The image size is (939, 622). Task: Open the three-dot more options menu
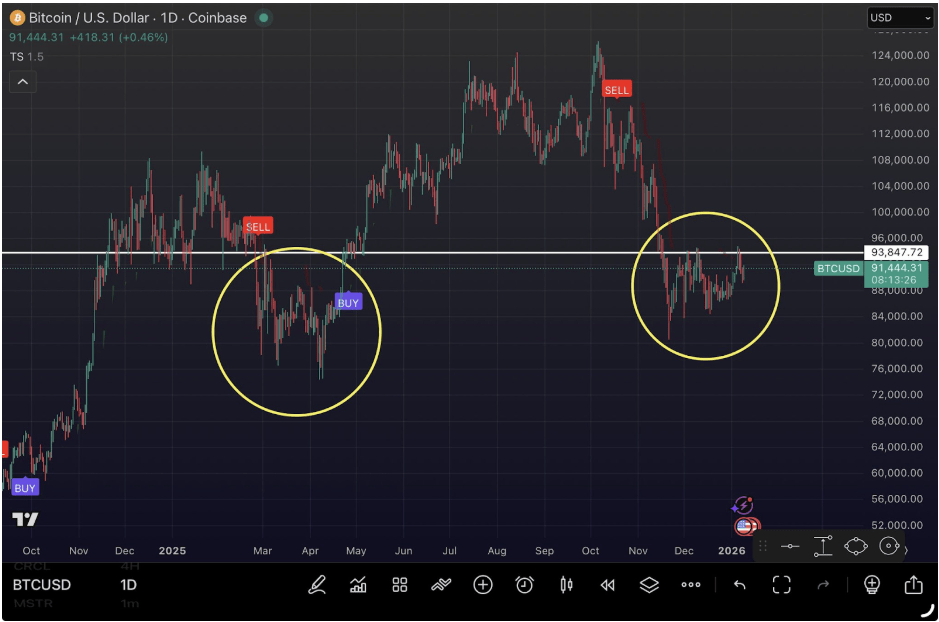tap(689, 585)
